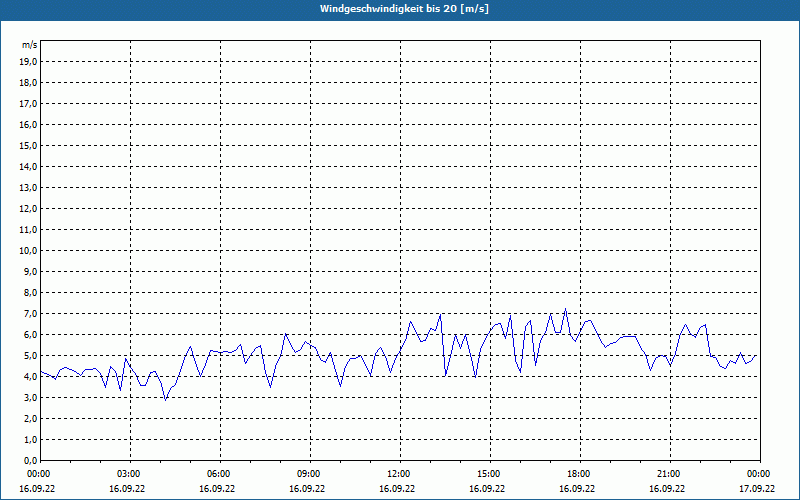
Task: Click the 19,0 y-axis label
Action: tap(28, 62)
